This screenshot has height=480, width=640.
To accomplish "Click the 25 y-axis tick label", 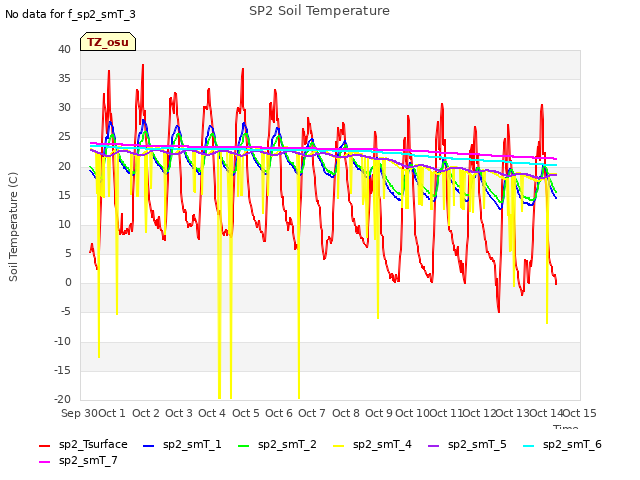I will click(x=64, y=137).
